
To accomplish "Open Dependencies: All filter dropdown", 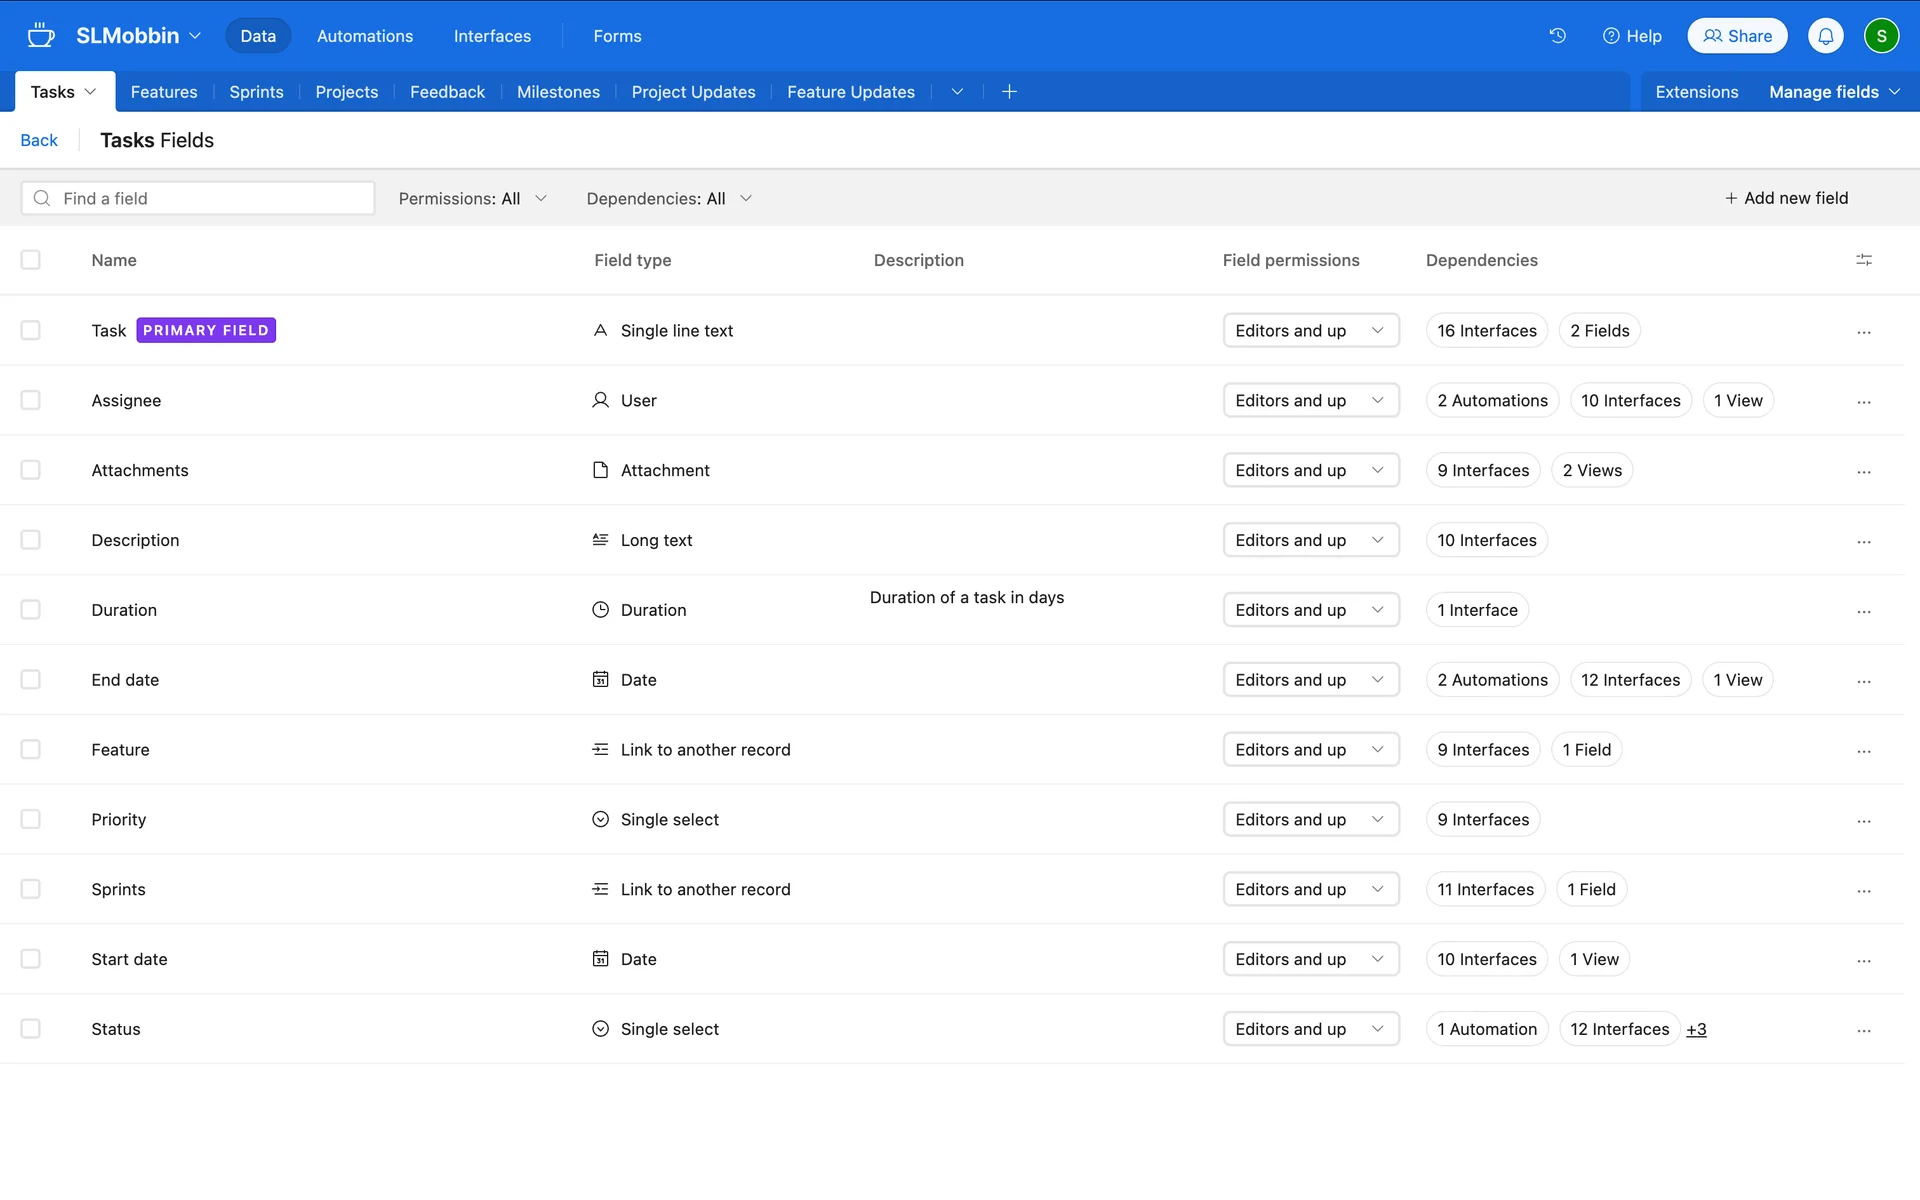I will (668, 199).
